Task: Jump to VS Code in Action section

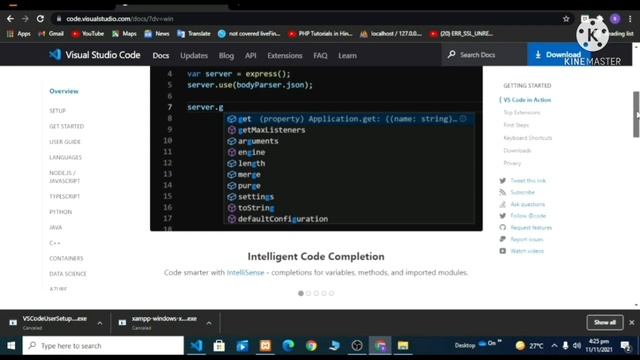Action: tap(527, 100)
